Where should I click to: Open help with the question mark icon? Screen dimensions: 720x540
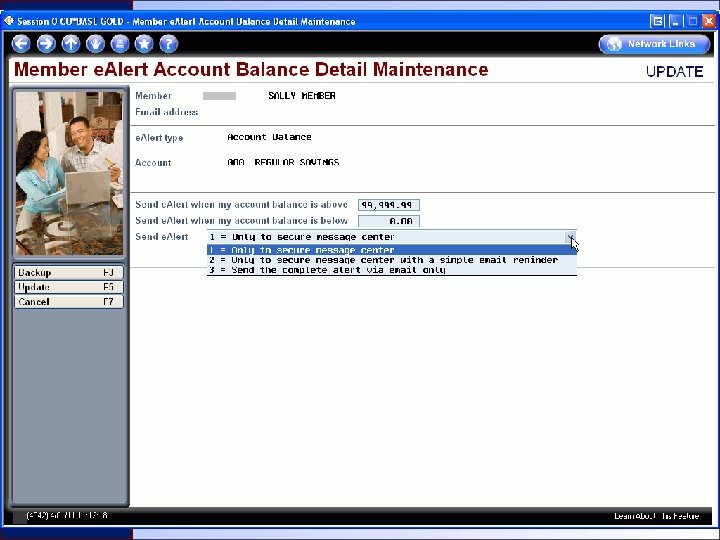(169, 44)
